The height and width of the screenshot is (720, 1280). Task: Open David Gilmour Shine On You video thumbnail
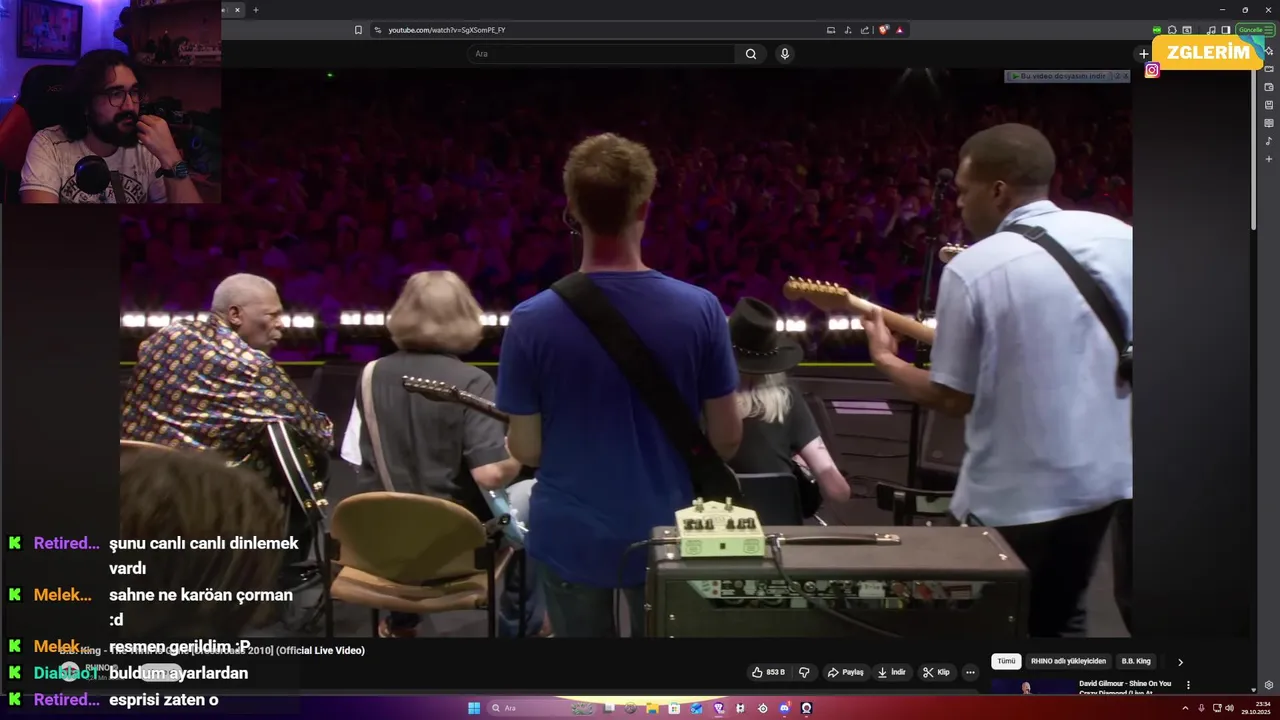(x=1033, y=687)
